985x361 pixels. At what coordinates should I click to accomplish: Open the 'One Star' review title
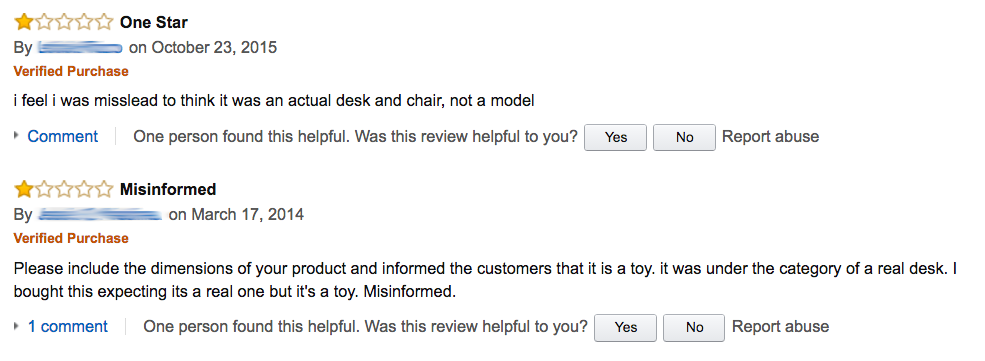coord(154,23)
